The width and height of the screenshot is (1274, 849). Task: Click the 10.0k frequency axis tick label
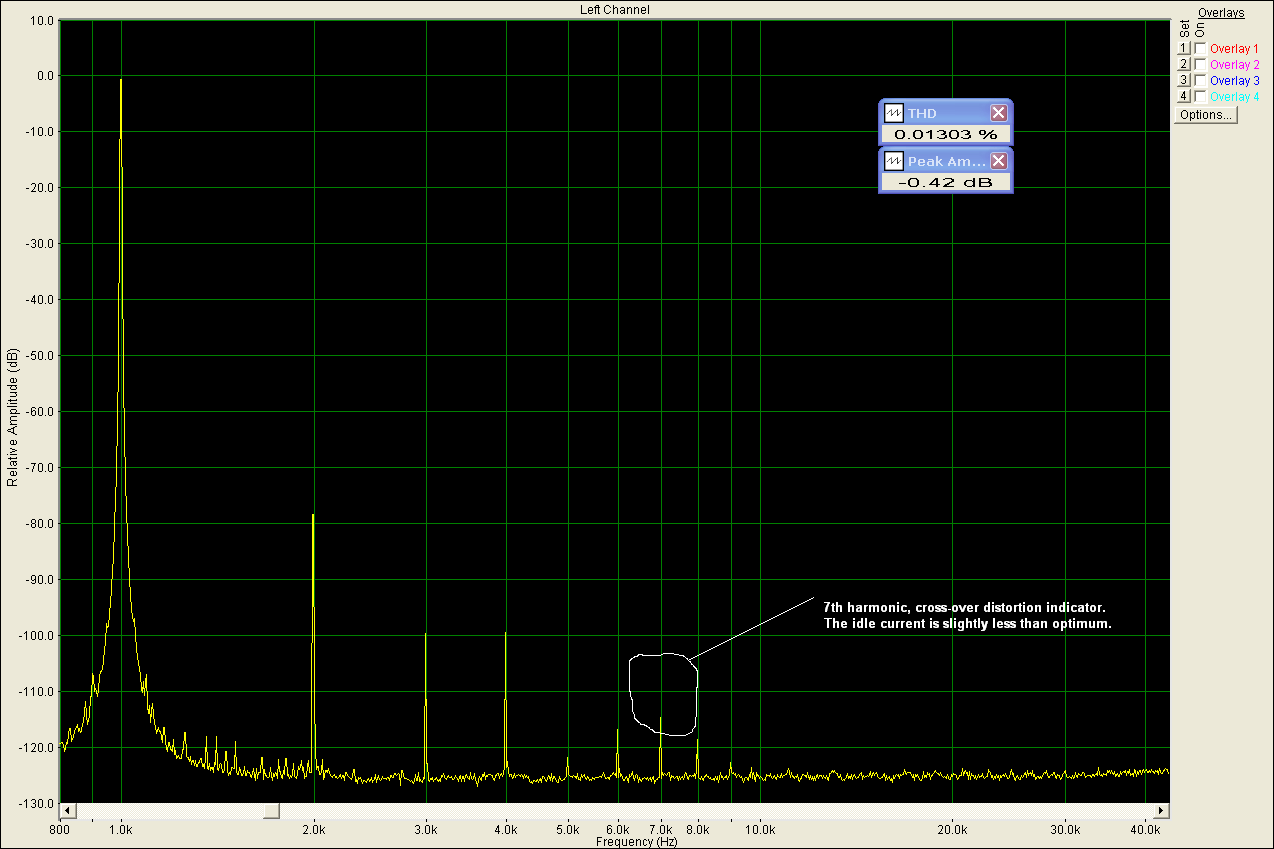point(761,829)
